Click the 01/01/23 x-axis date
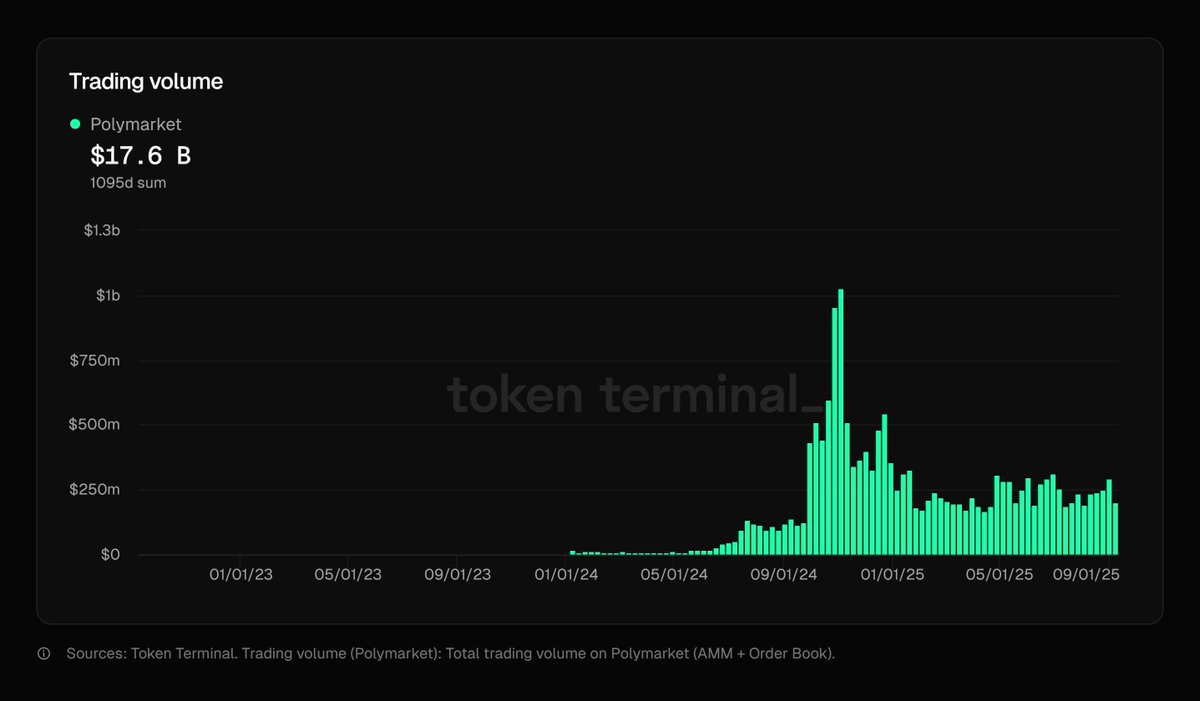Screen dimensions: 1200x701 click(240, 575)
